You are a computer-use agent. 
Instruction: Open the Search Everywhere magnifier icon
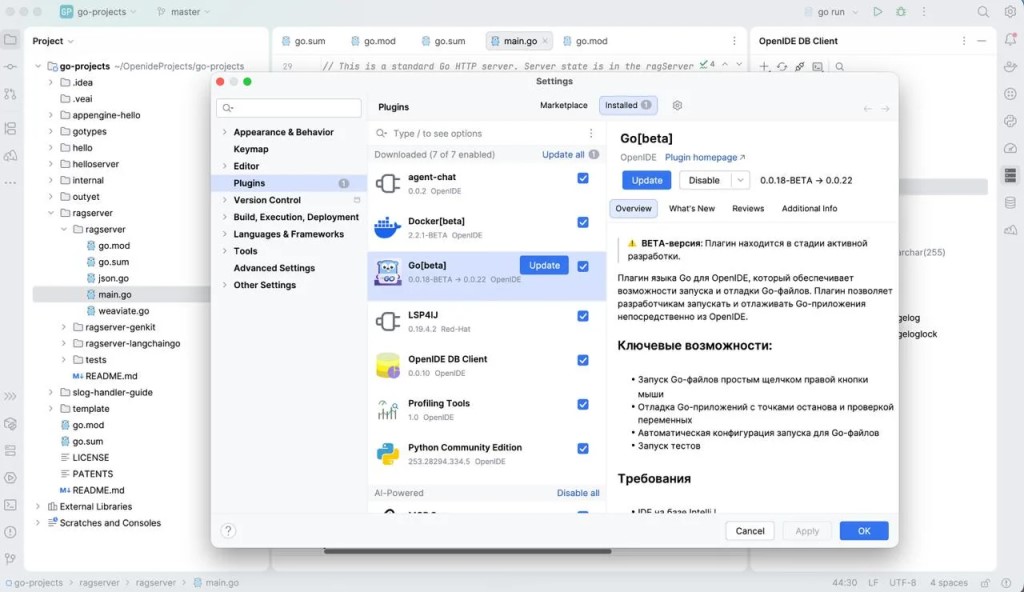pos(983,12)
